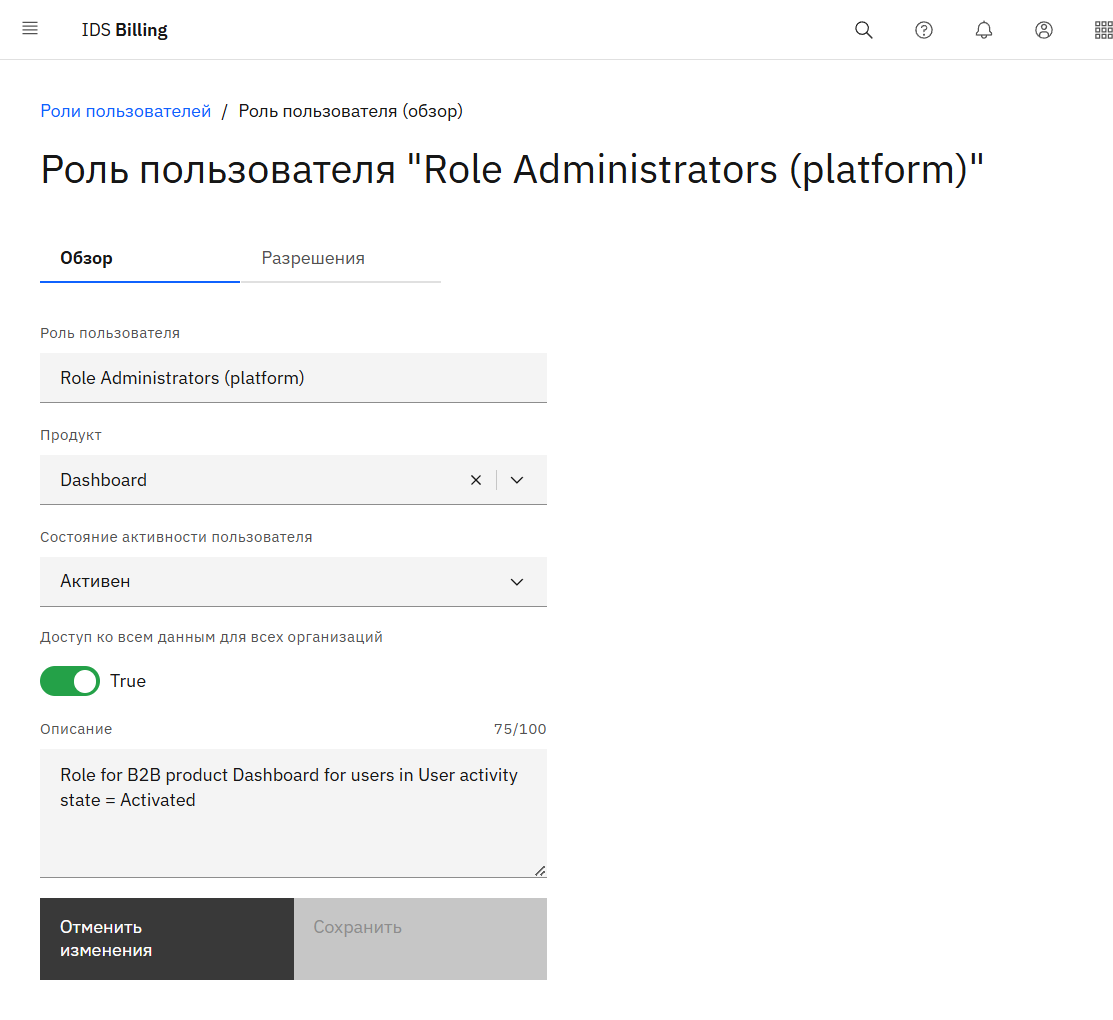Select the Обзор tab

[x=87, y=258]
